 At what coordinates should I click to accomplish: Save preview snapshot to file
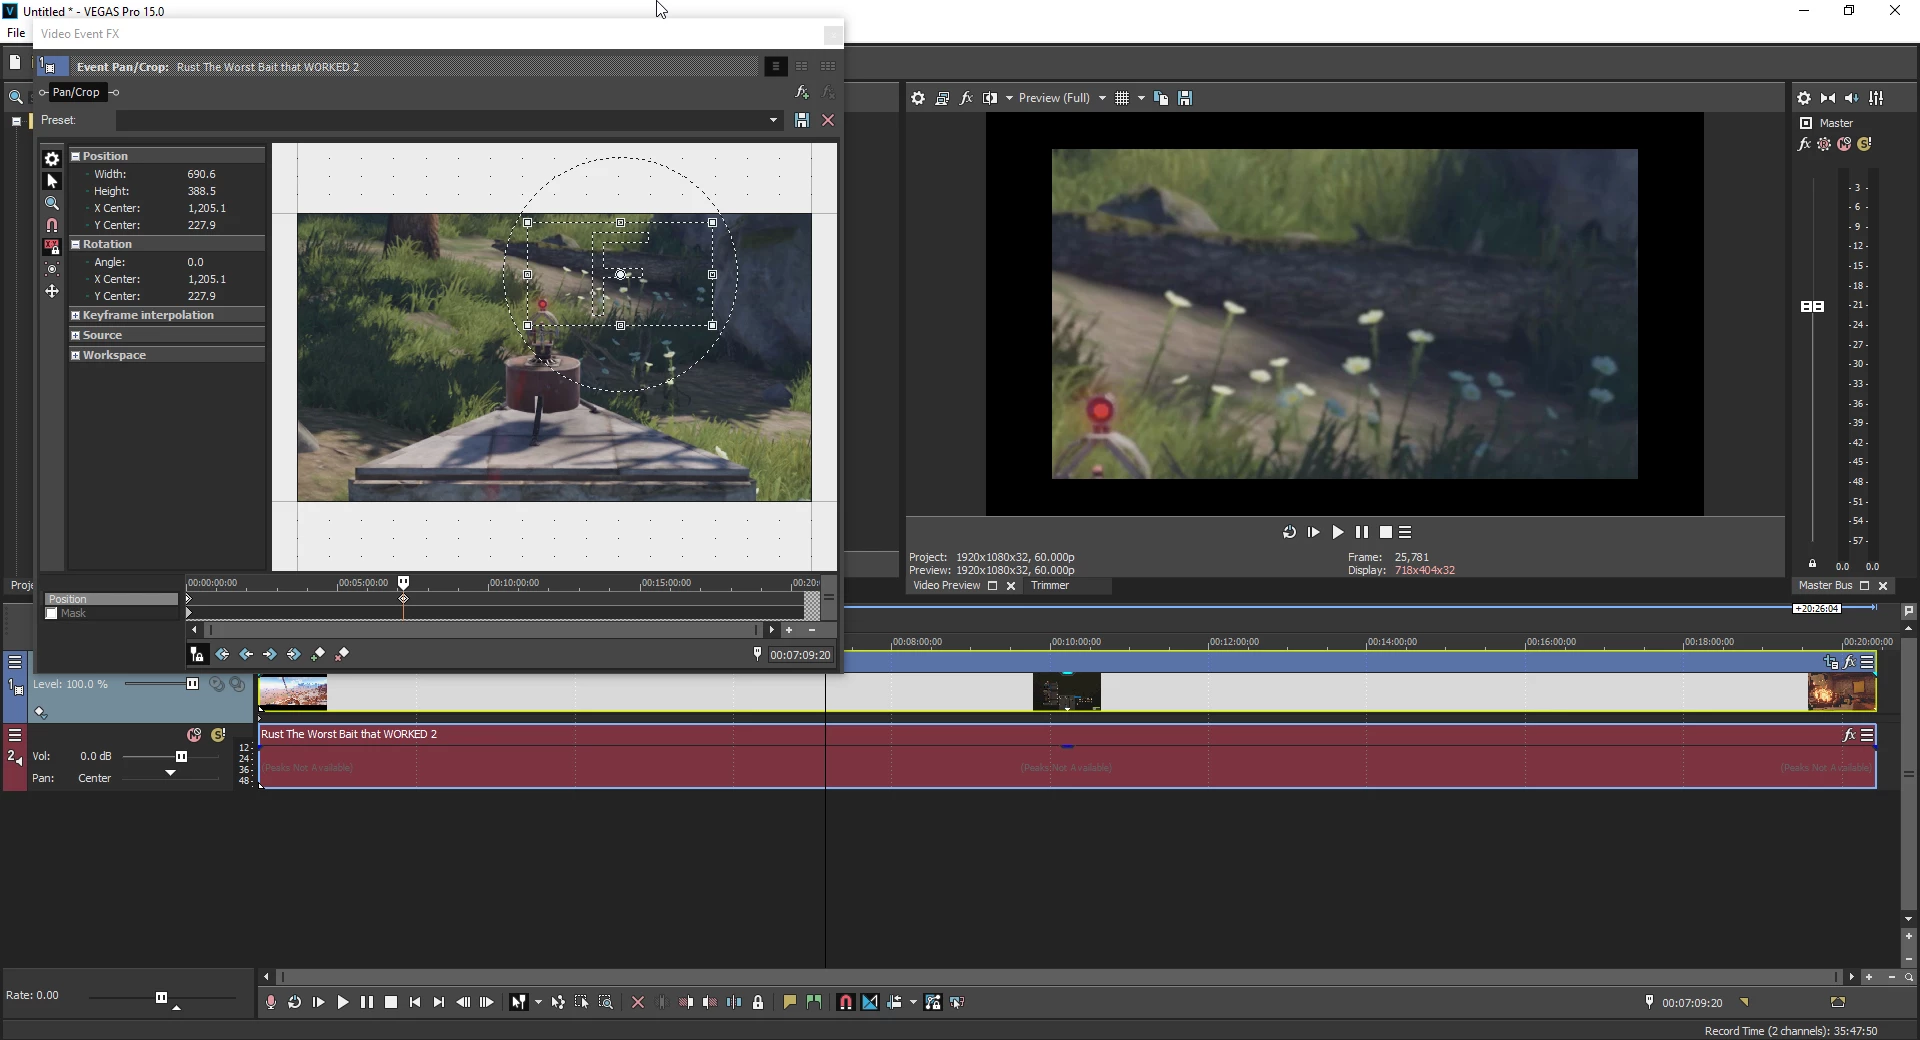pos(1185,98)
